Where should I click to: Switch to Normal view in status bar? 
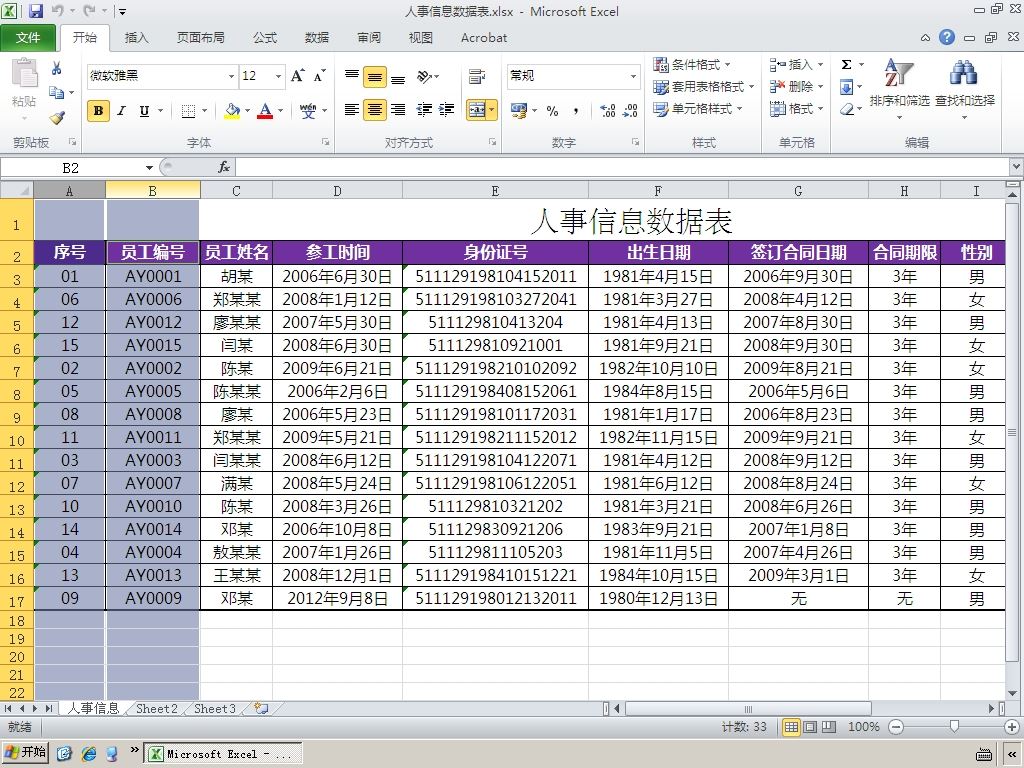pos(791,727)
